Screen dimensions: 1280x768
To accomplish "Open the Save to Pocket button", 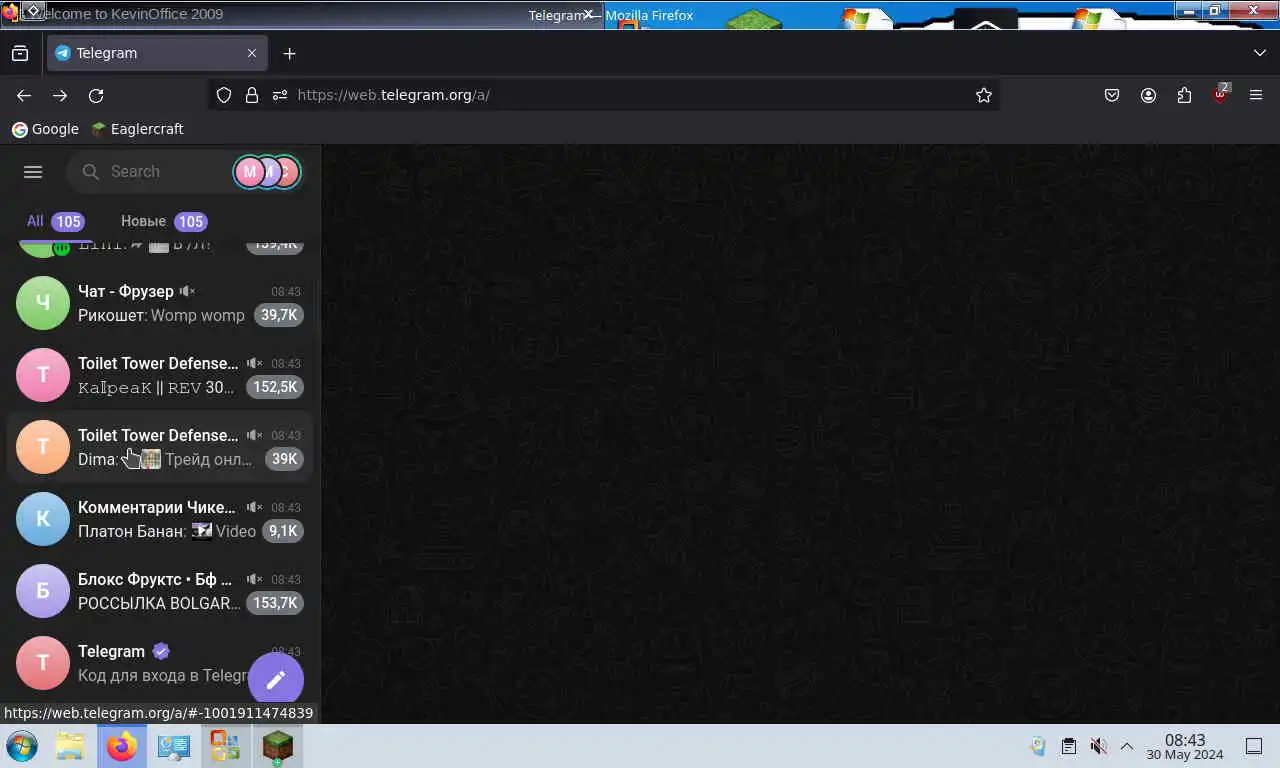I will (1112, 95).
